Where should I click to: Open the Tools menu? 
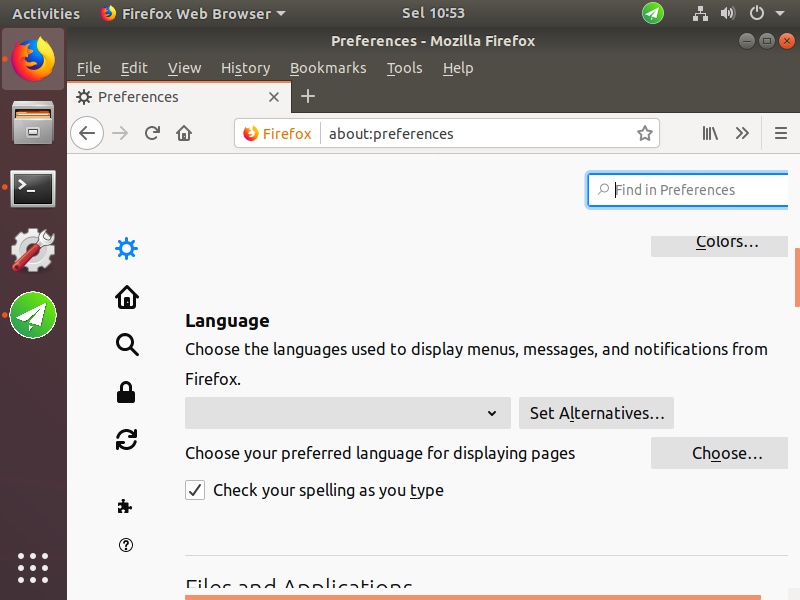click(x=405, y=68)
